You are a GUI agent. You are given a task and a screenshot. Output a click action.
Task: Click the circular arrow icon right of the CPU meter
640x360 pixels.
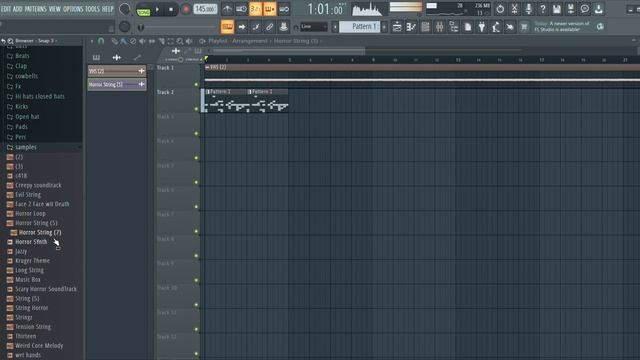pos(500,9)
